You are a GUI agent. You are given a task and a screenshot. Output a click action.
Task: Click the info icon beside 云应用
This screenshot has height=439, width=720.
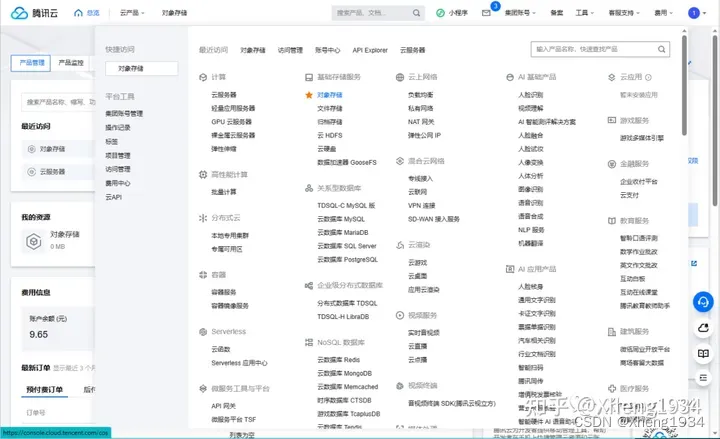click(648, 77)
